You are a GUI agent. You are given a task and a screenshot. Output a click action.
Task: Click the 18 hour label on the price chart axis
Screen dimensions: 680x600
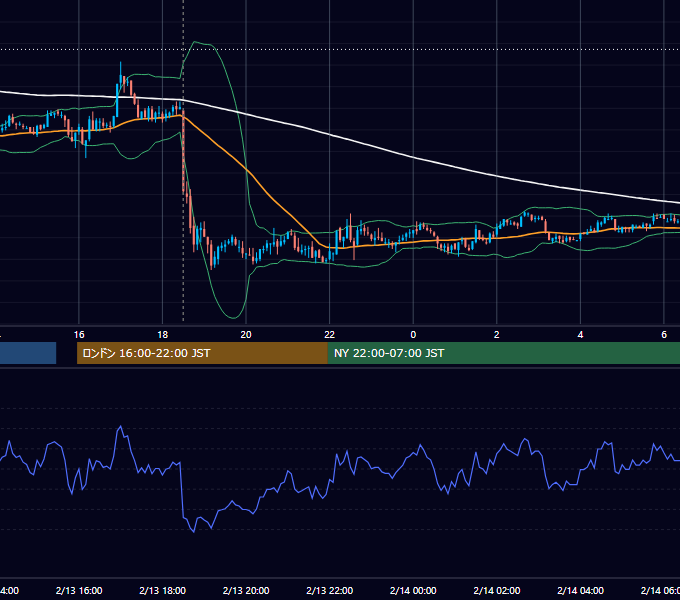point(163,335)
